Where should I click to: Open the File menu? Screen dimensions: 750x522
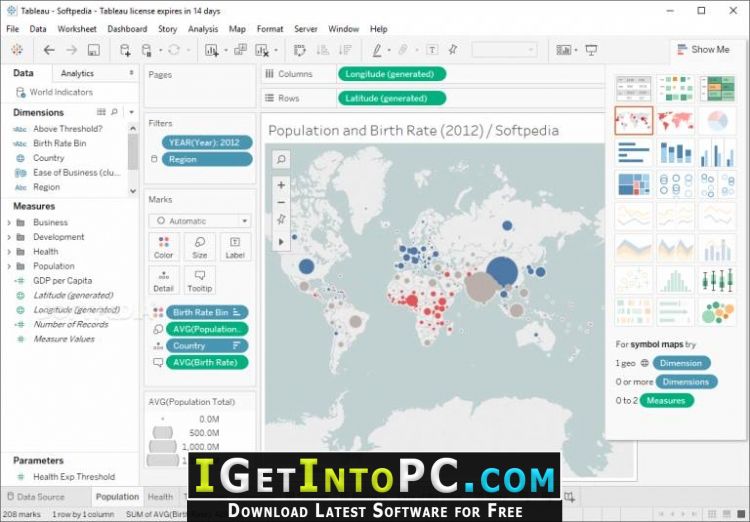tap(12, 29)
